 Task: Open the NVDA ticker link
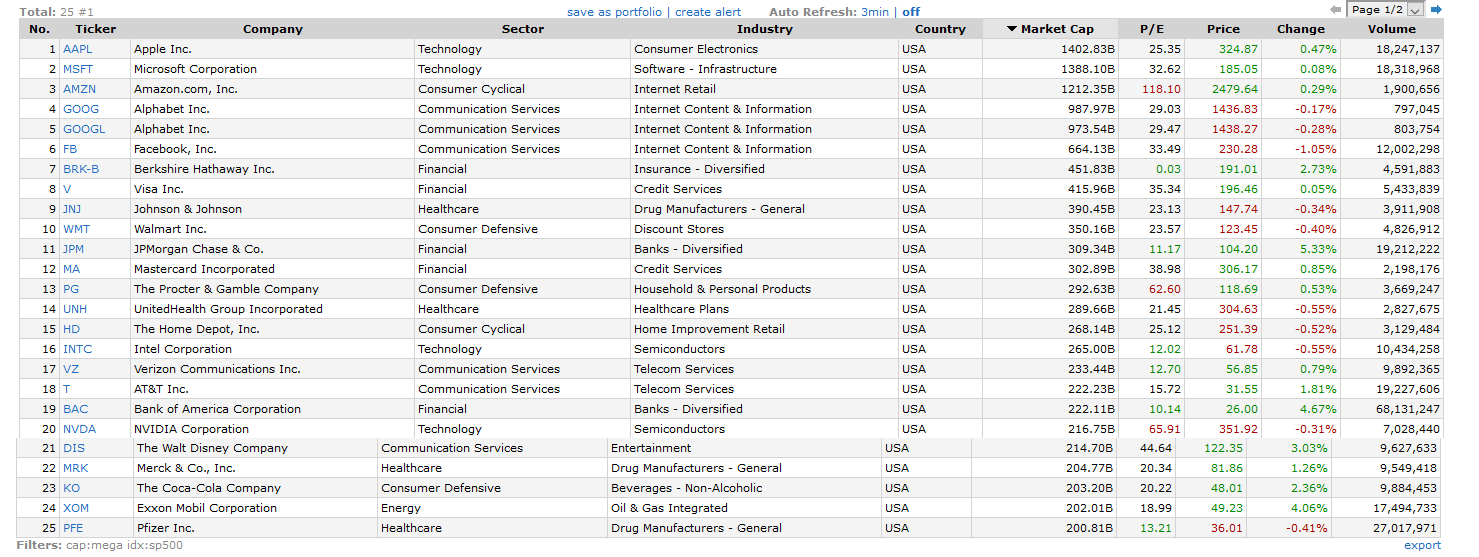(x=79, y=429)
